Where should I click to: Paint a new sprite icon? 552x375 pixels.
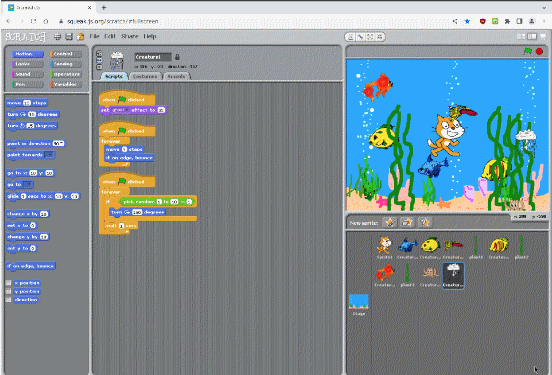coord(390,223)
